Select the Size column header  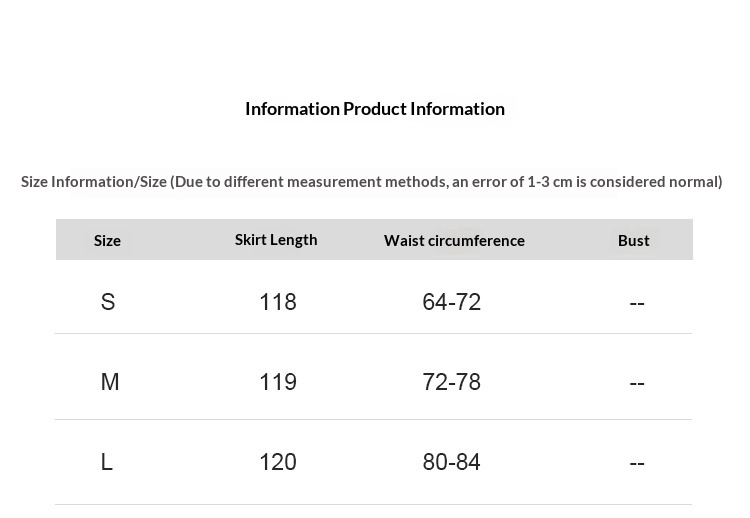107,240
